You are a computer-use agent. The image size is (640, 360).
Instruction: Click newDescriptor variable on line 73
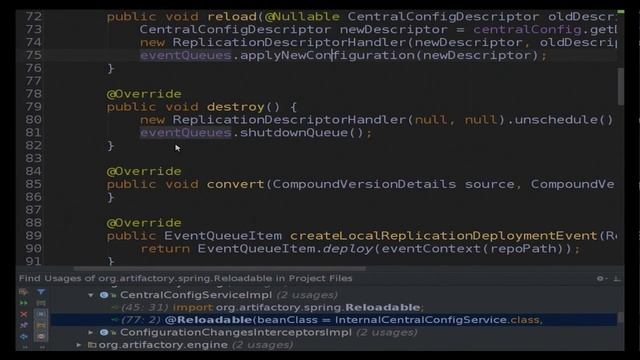393,29
